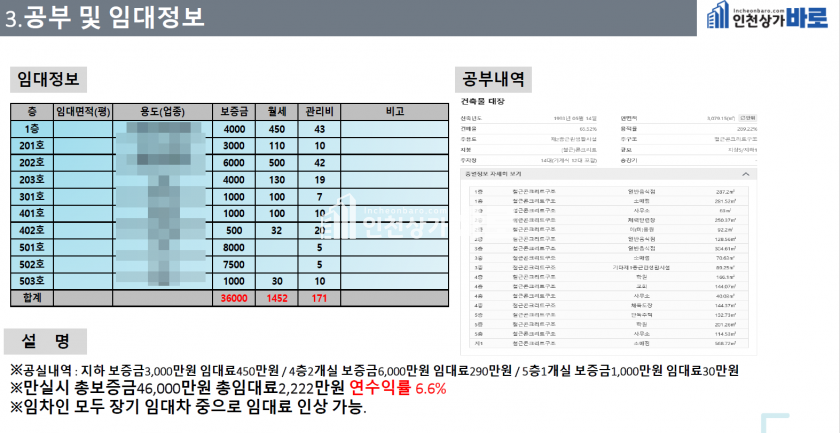The width and height of the screenshot is (840, 433).
Task: Click the 설명 heading box
Action: 47,340
